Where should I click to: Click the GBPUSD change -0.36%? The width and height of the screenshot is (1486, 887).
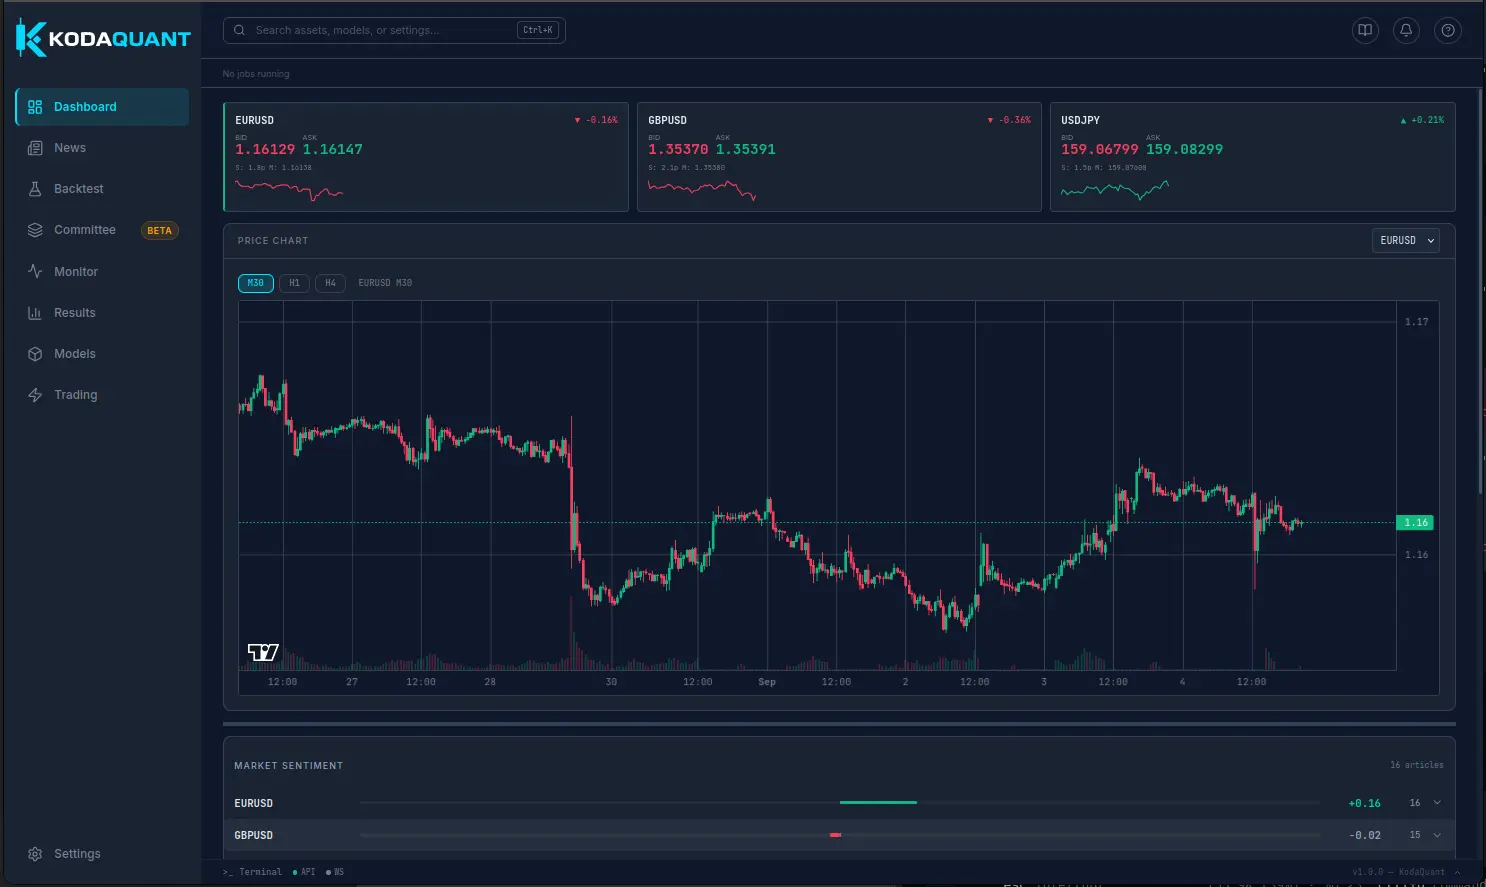click(x=1009, y=120)
